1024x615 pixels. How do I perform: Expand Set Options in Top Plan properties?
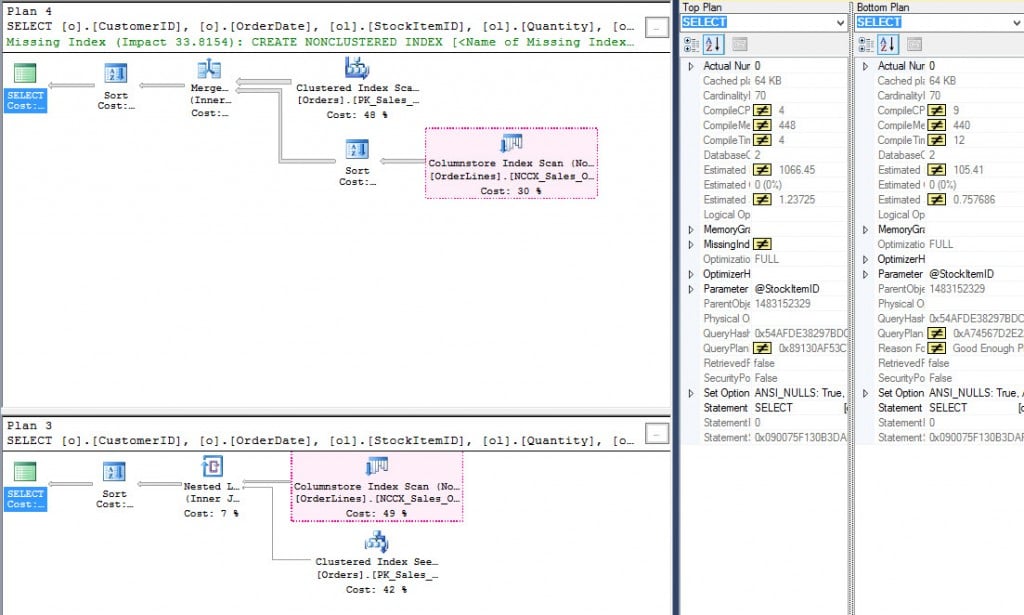point(690,393)
